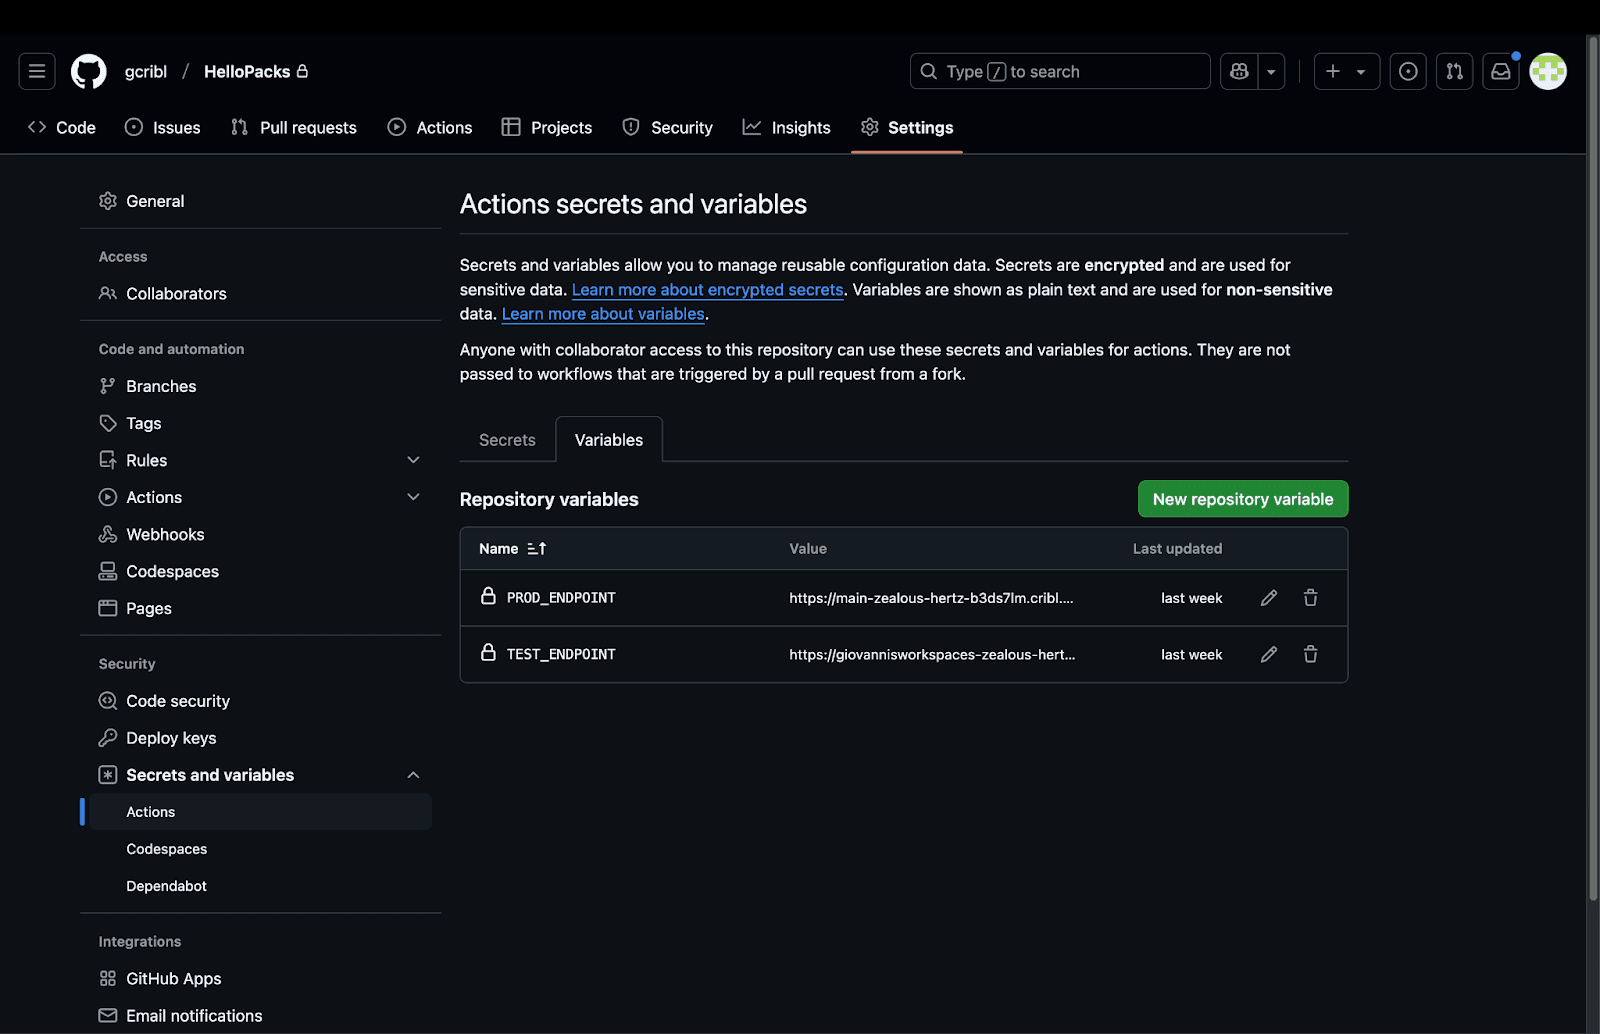Click New repository variable button
The height and width of the screenshot is (1034, 1600).
[1242, 499]
